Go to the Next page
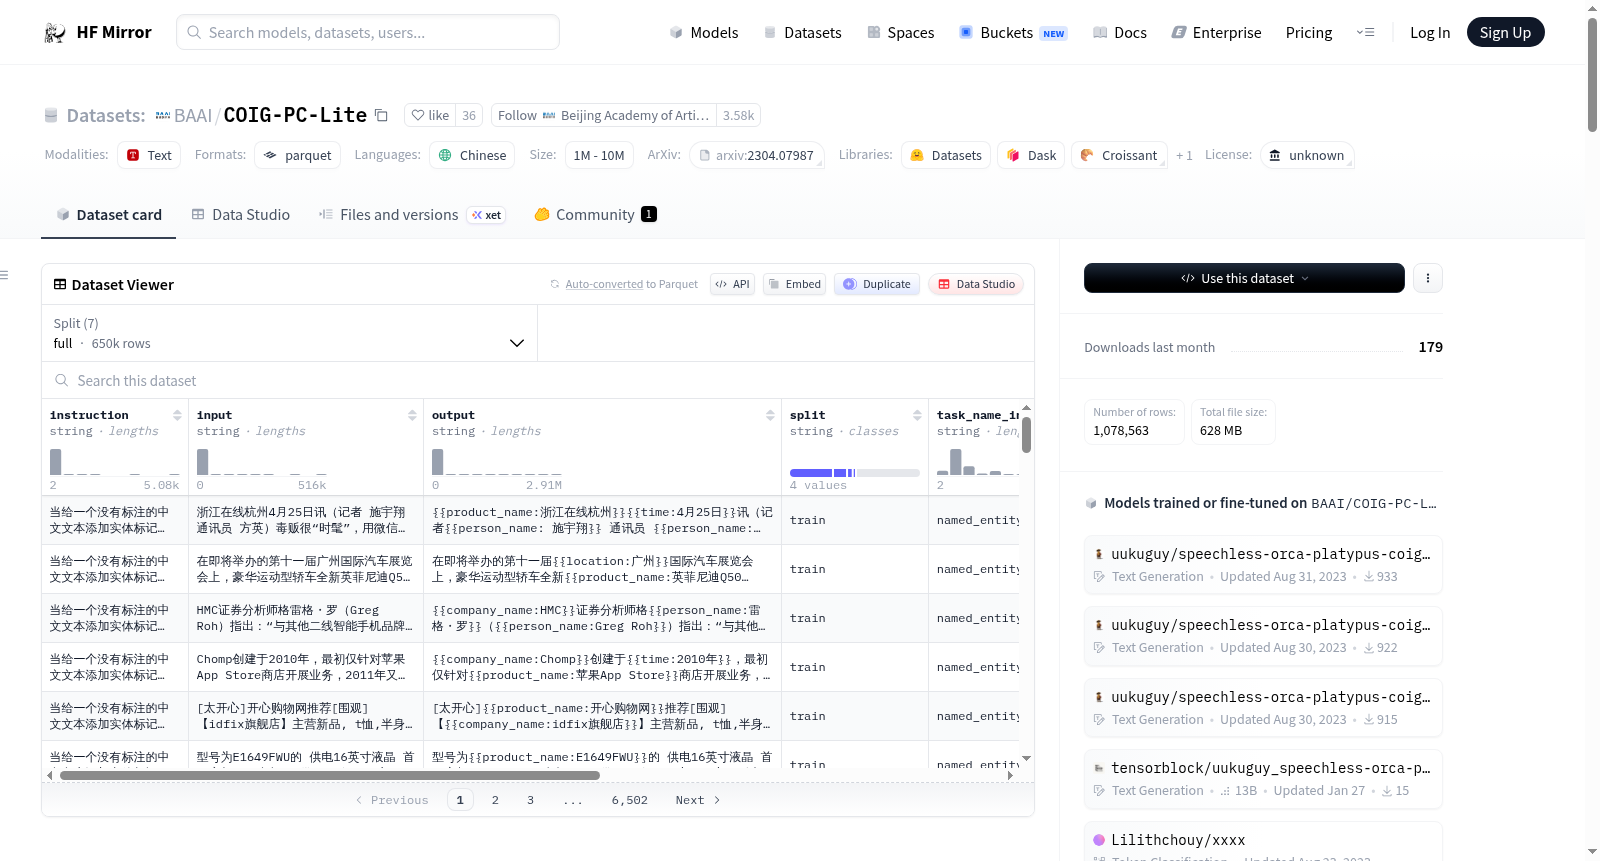 click(x=698, y=800)
